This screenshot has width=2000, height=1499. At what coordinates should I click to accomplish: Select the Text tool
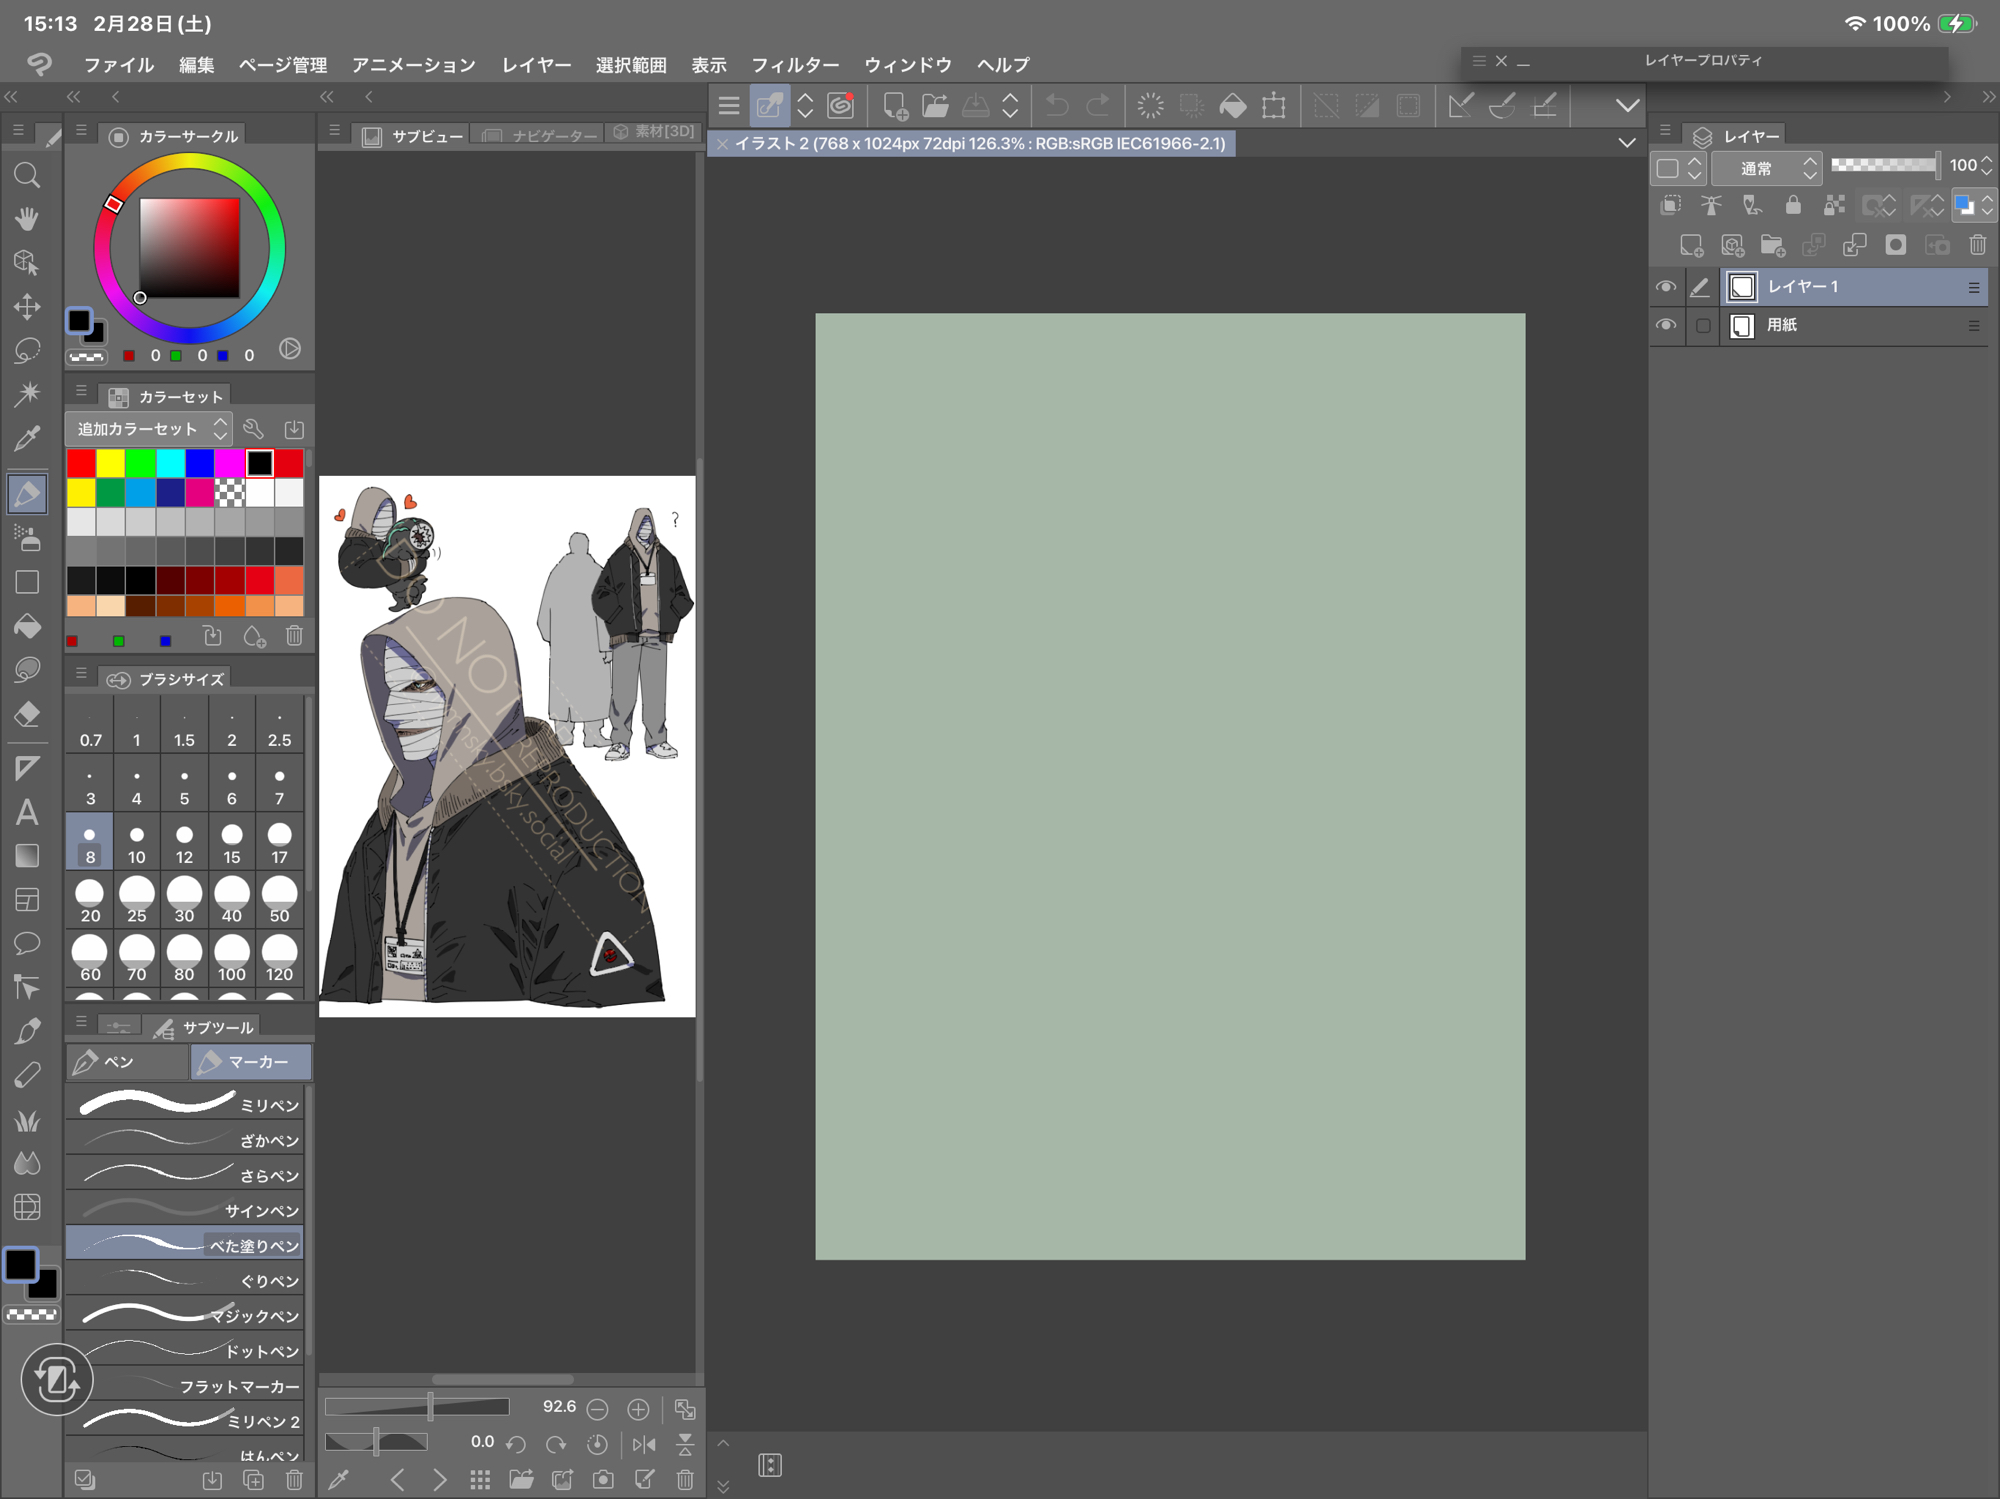(x=27, y=811)
